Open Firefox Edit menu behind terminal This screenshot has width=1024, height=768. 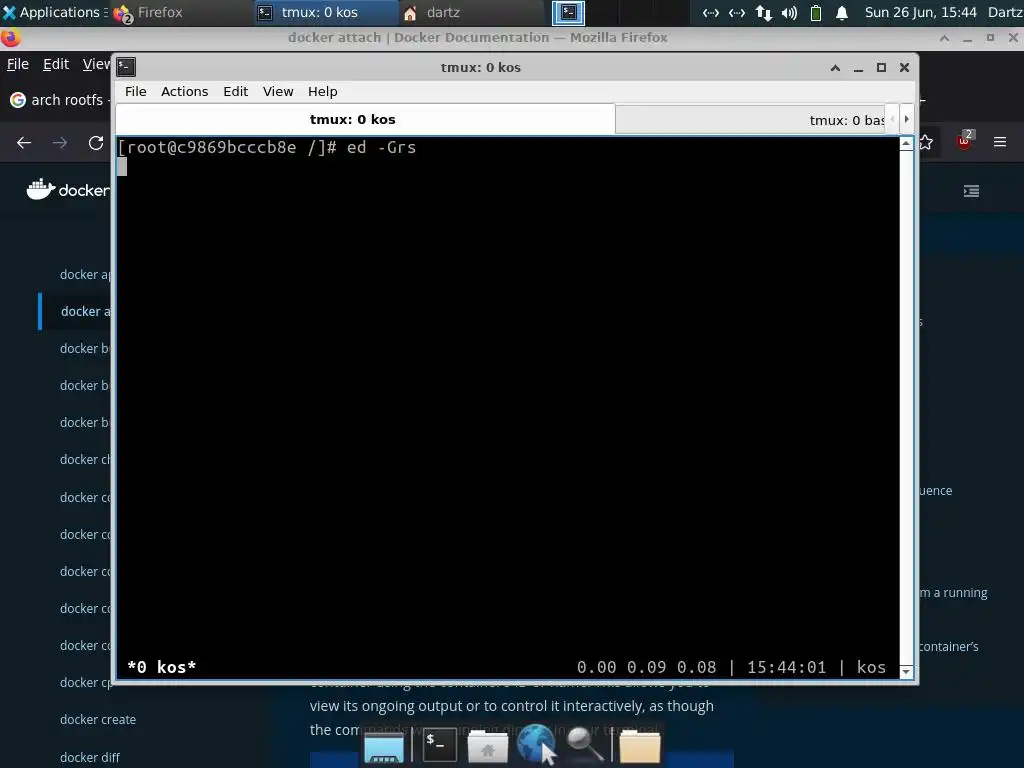(56, 64)
